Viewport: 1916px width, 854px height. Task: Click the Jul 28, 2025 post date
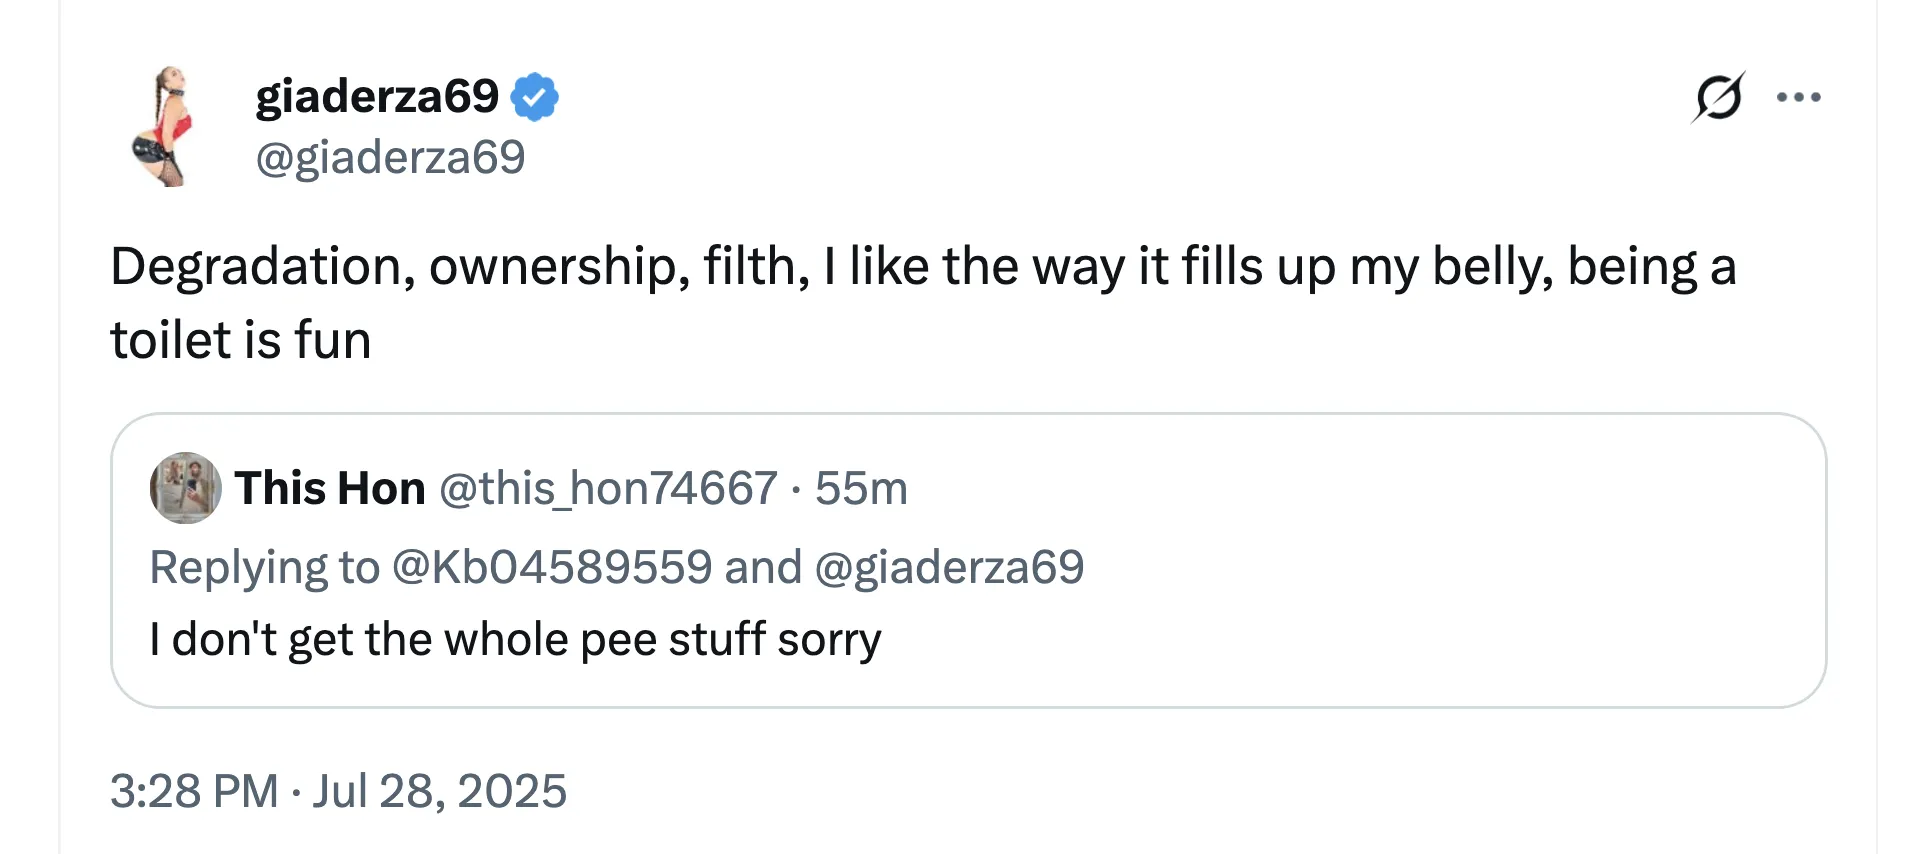tap(440, 791)
